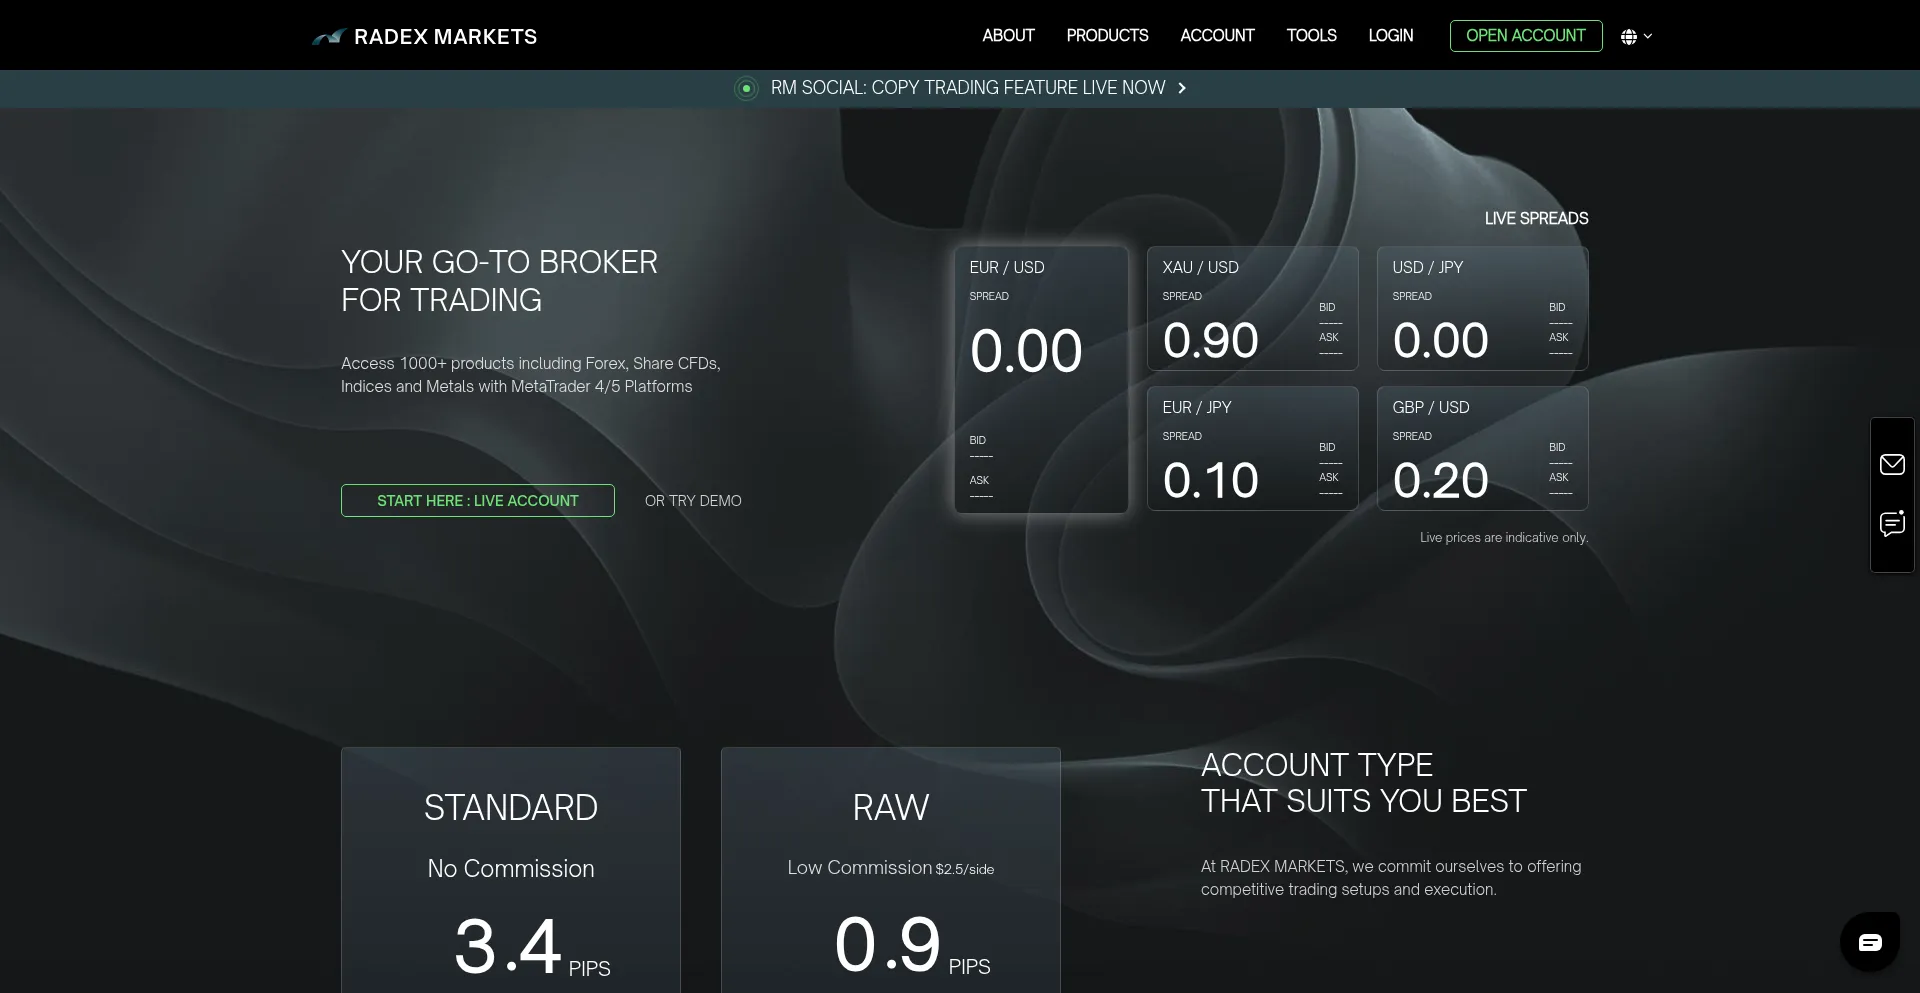
Task: Select the USD / JPY spread card
Action: [1482, 309]
